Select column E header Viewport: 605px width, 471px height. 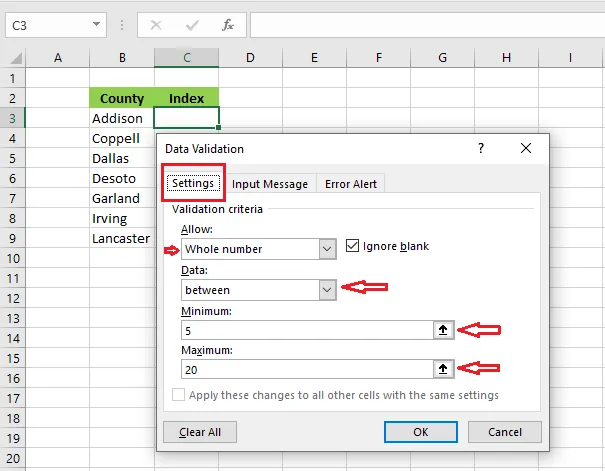[314, 58]
